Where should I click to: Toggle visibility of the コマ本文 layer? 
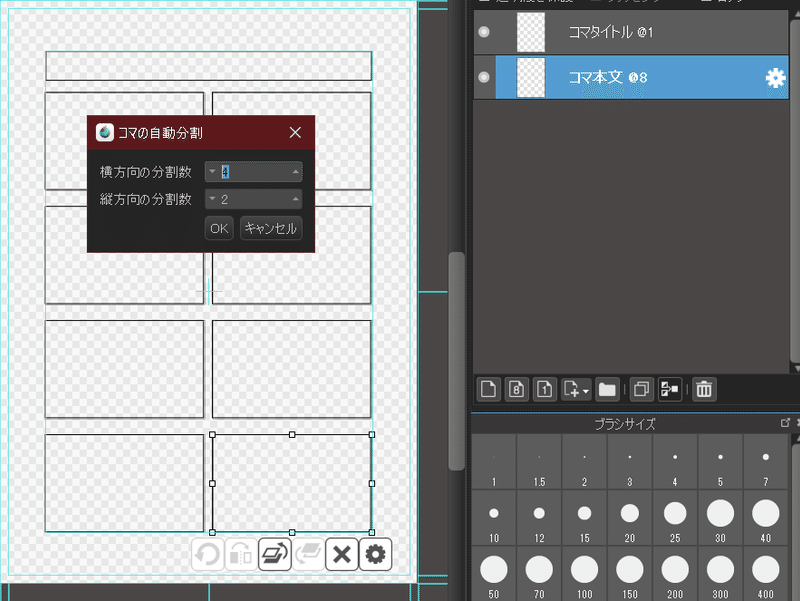(484, 77)
